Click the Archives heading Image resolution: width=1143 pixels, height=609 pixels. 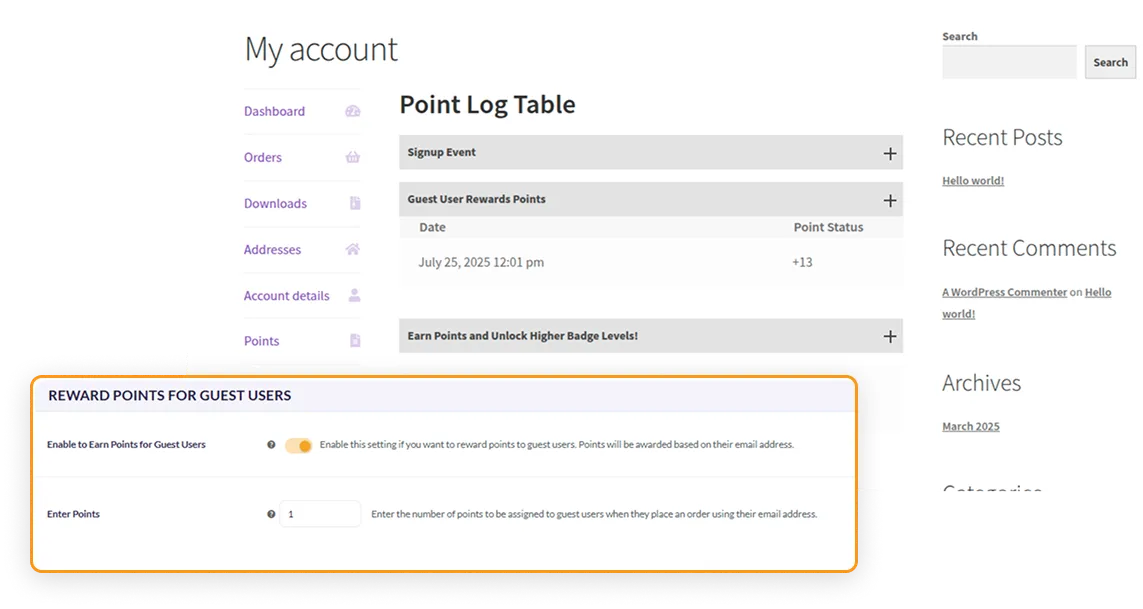981,383
